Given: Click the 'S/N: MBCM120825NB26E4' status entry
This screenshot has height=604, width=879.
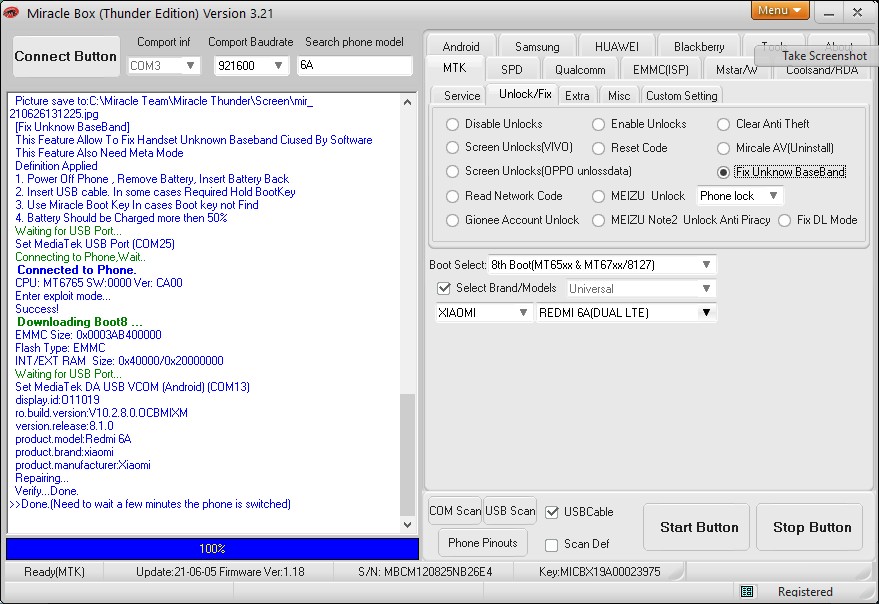Looking at the screenshot, I should tap(425, 572).
